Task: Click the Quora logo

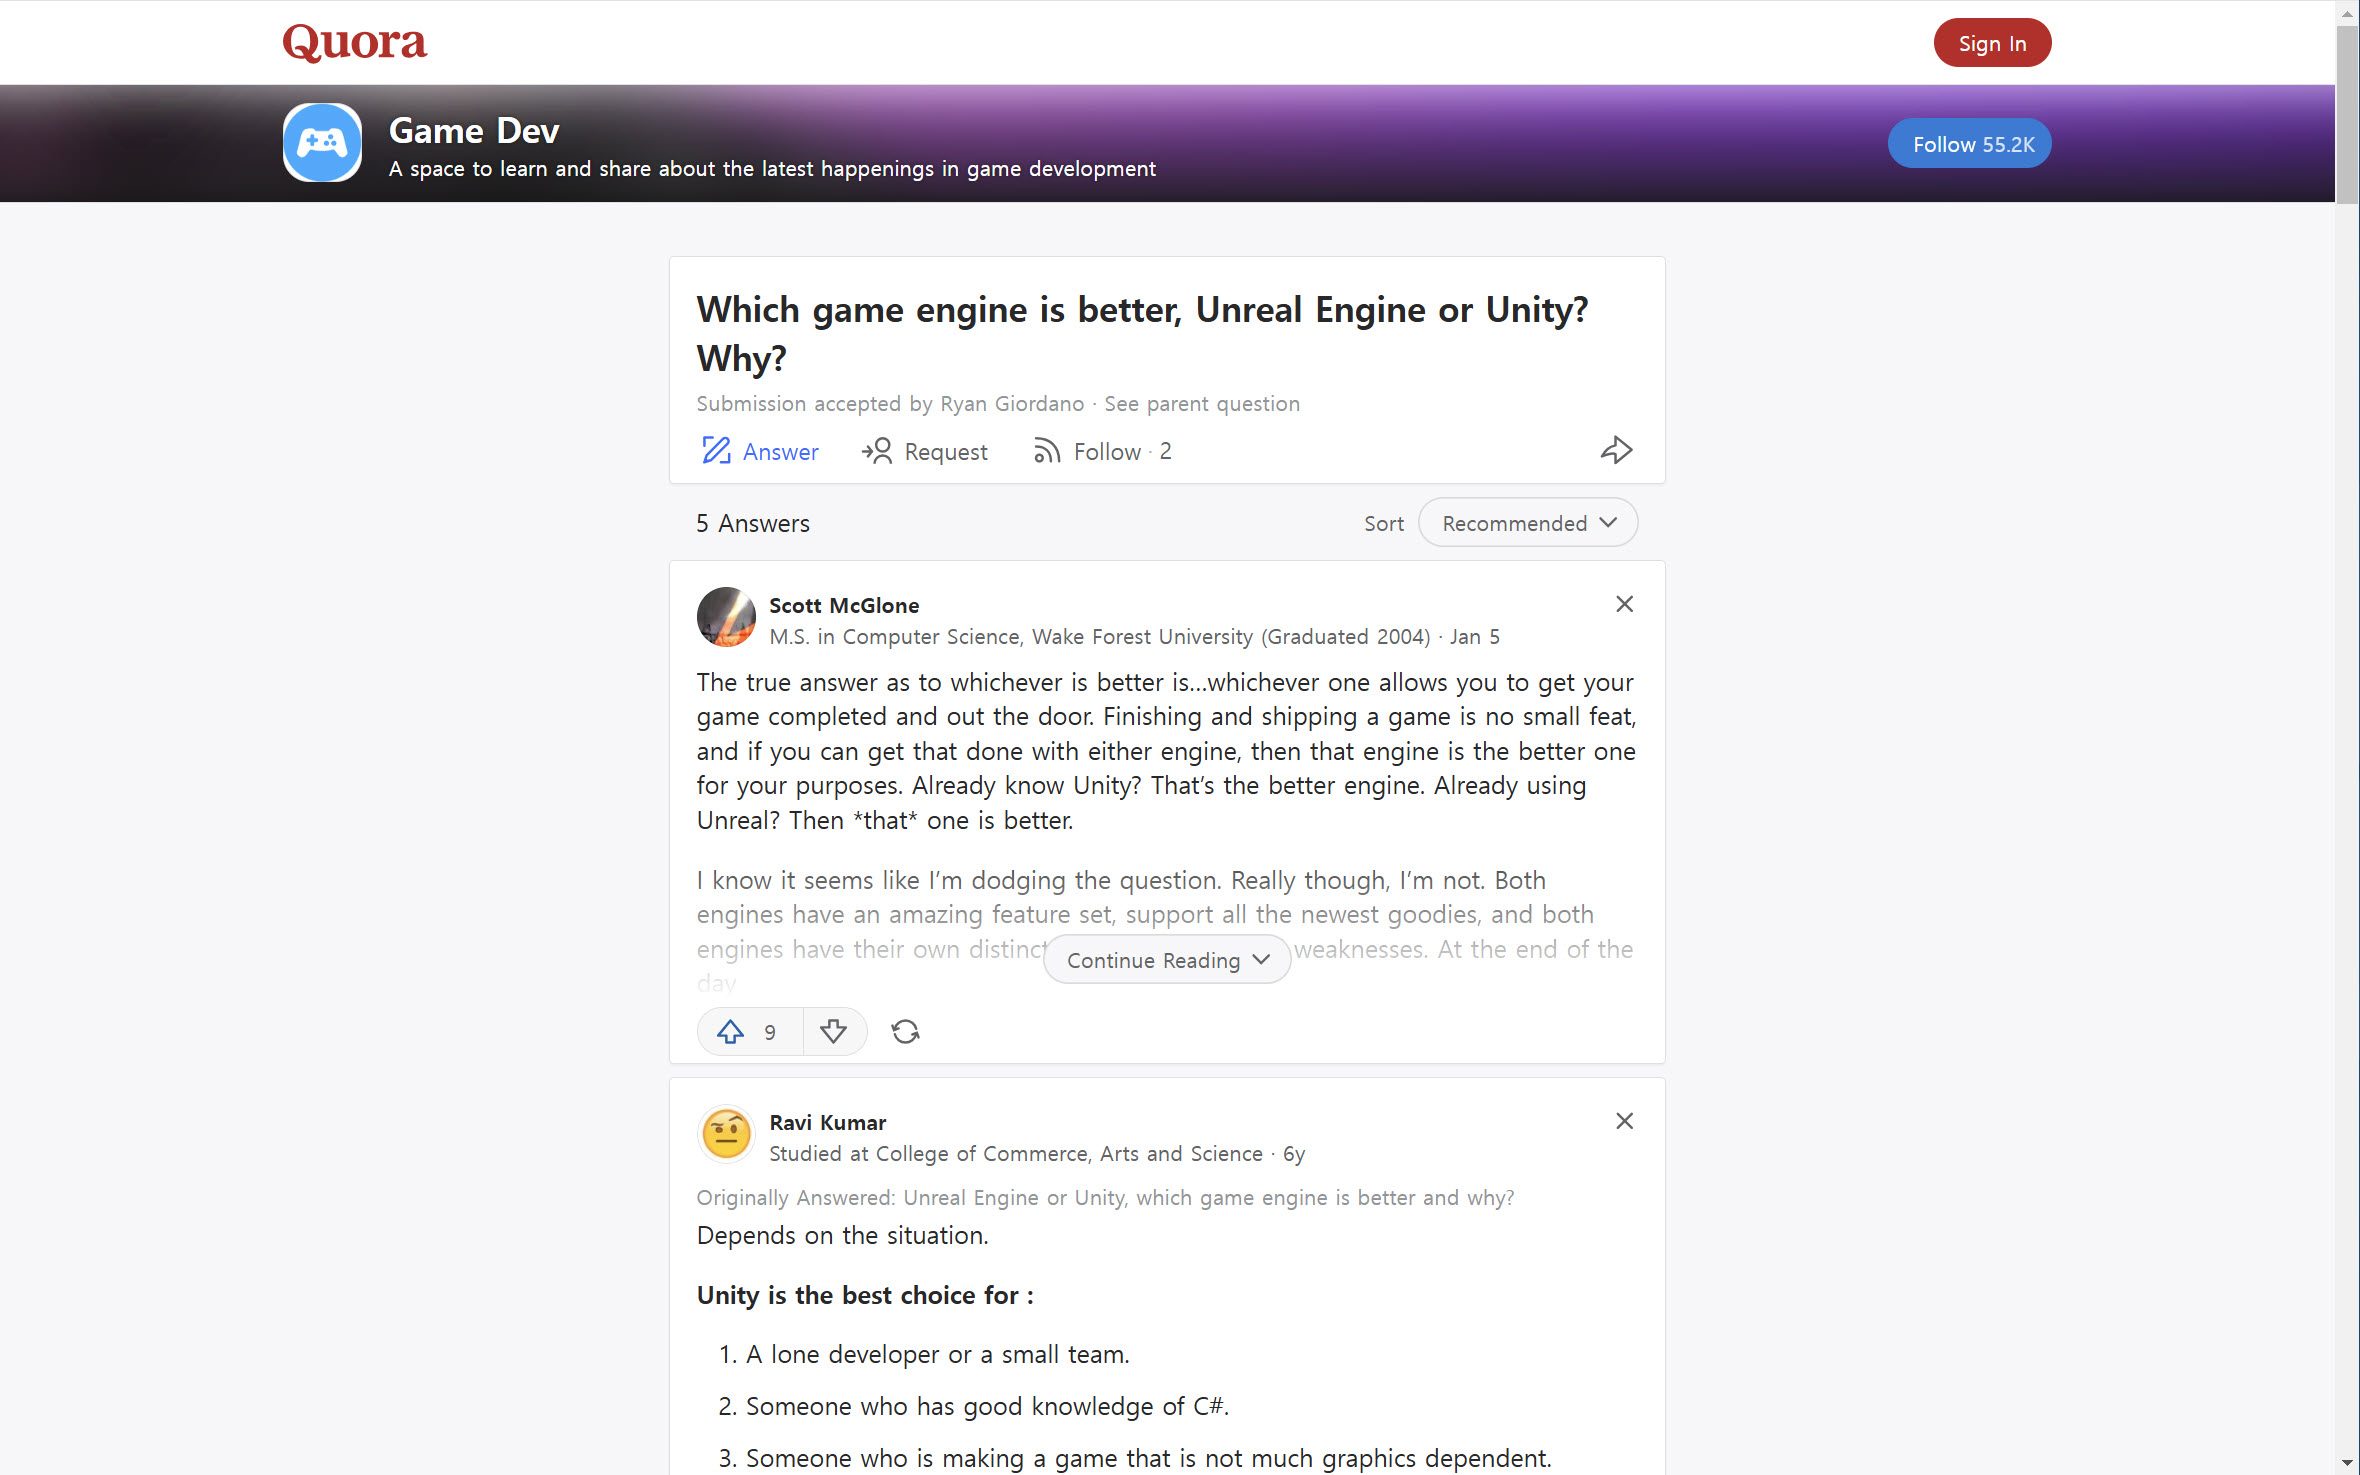Action: pyautogui.click(x=354, y=42)
